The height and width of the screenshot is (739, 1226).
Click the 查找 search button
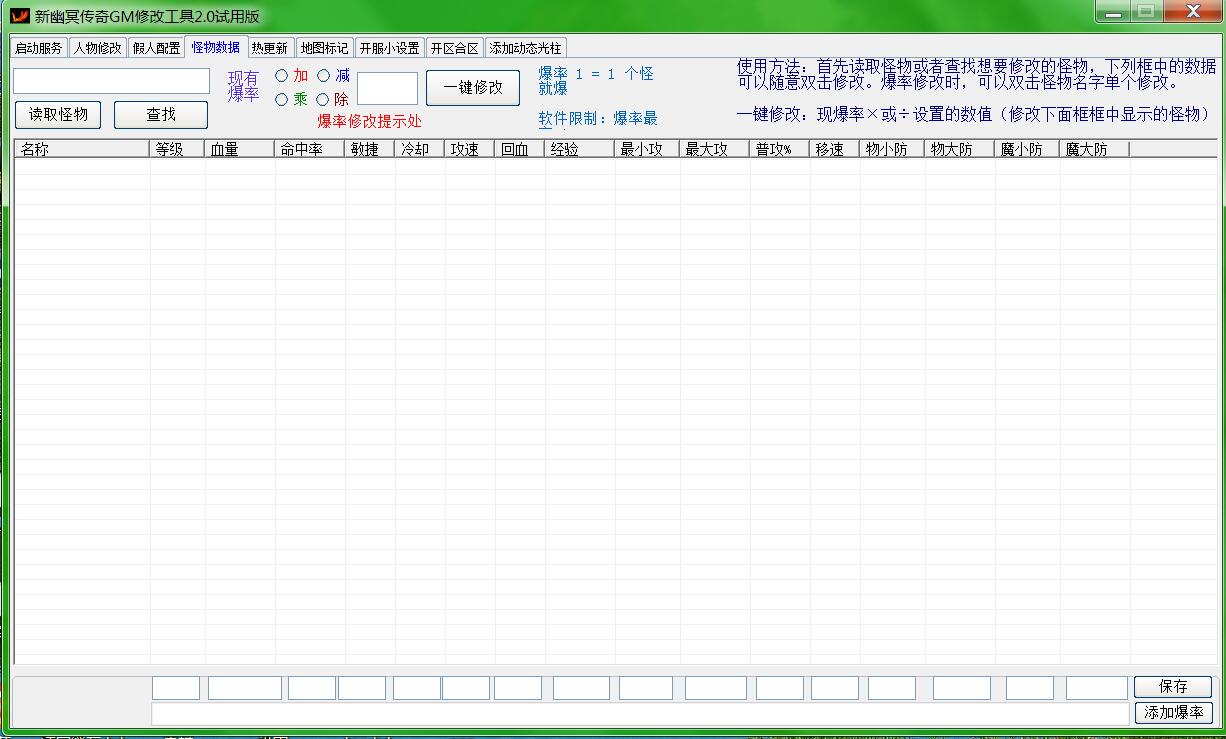point(161,115)
